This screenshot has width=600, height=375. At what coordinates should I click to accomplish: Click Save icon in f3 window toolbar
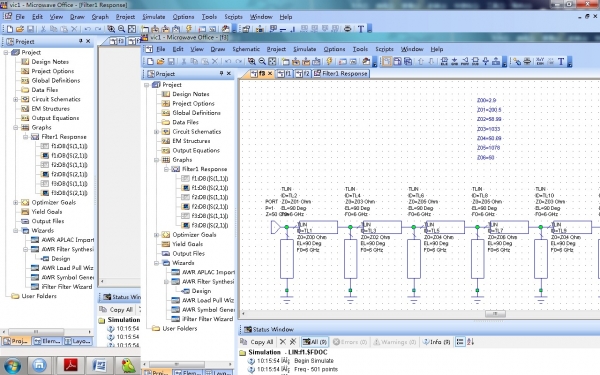click(x=171, y=61)
